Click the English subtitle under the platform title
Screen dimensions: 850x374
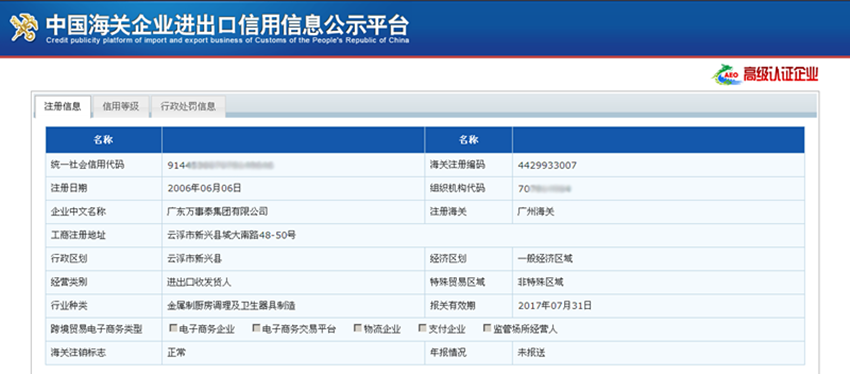228,41
